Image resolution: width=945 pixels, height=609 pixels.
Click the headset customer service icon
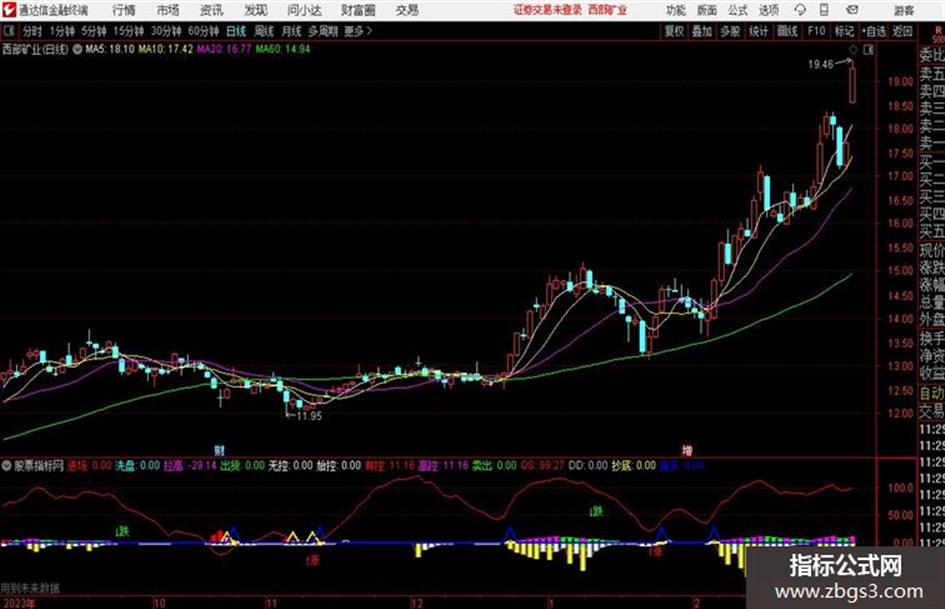[x=800, y=10]
